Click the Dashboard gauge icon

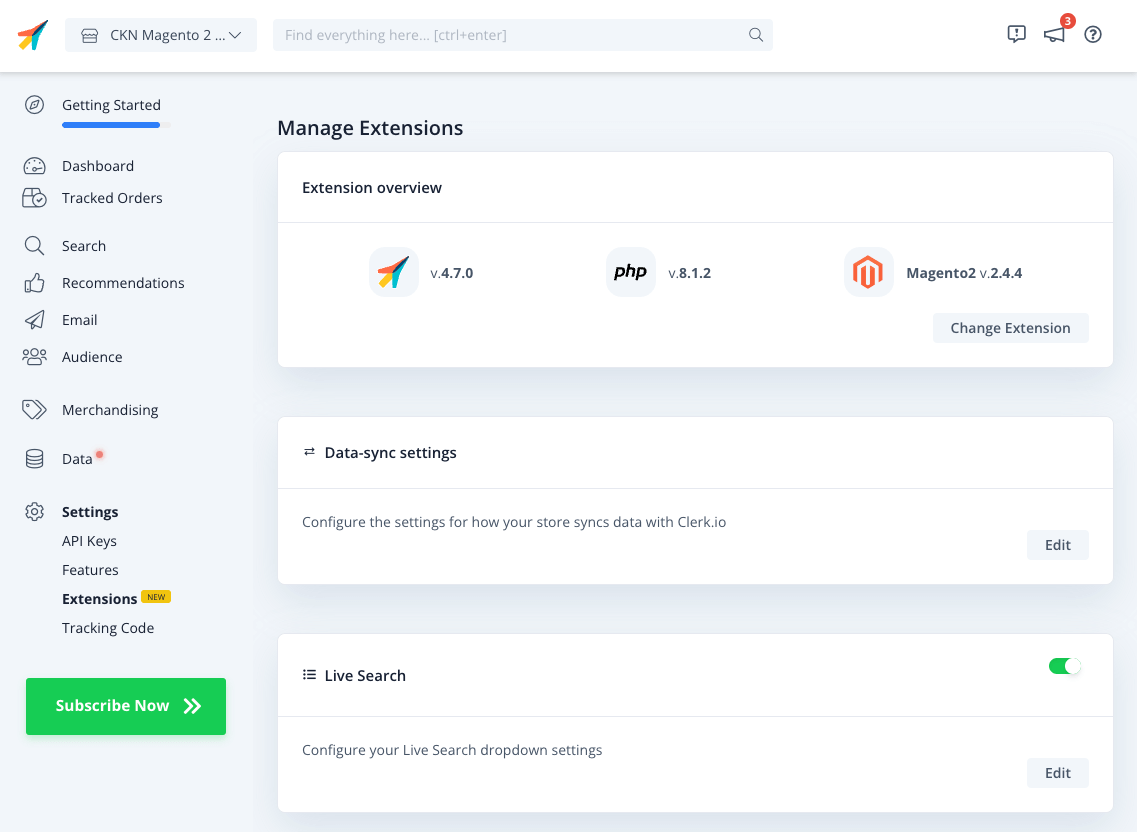click(x=35, y=166)
